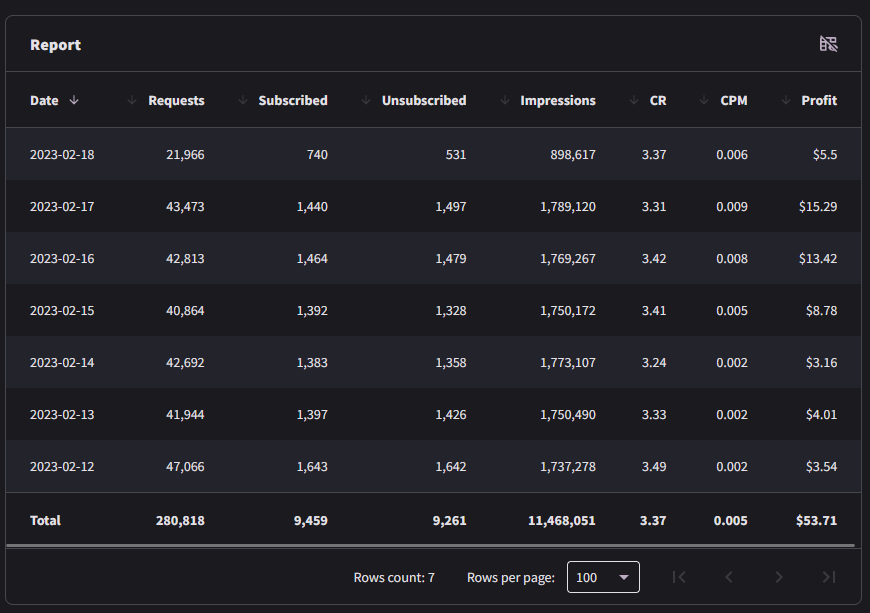
Task: Click the Profit column header label
Action: tap(819, 100)
